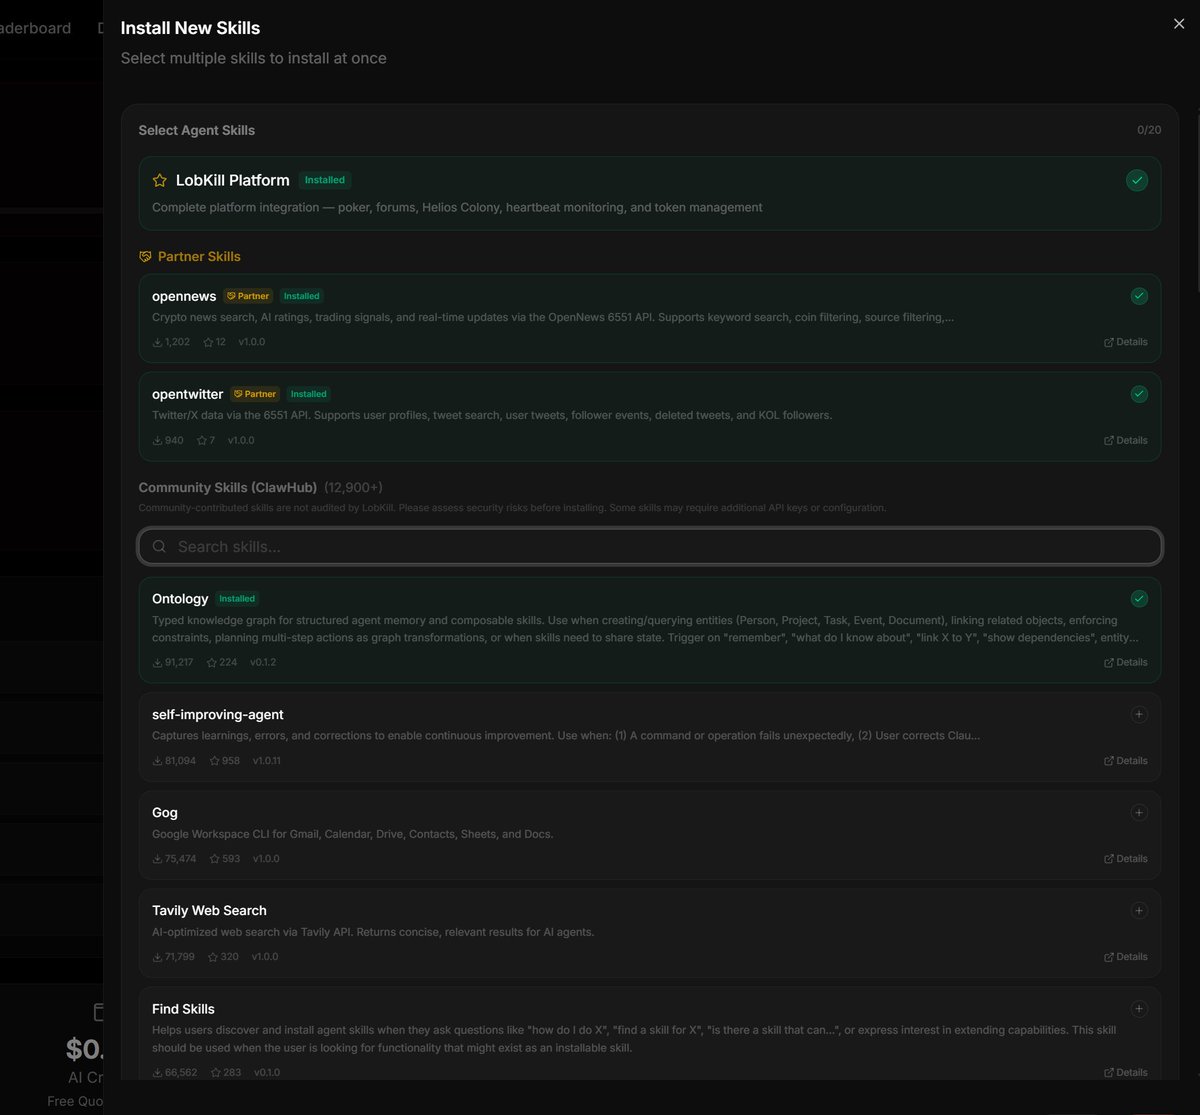Open Details for Find Skills
The height and width of the screenshot is (1115, 1200).
[x=1126, y=1073]
